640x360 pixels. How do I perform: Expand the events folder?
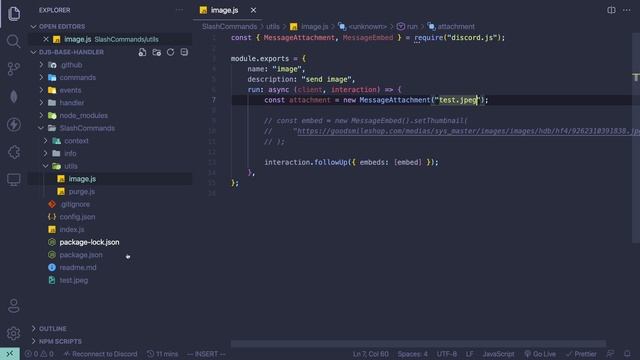tap(70, 90)
